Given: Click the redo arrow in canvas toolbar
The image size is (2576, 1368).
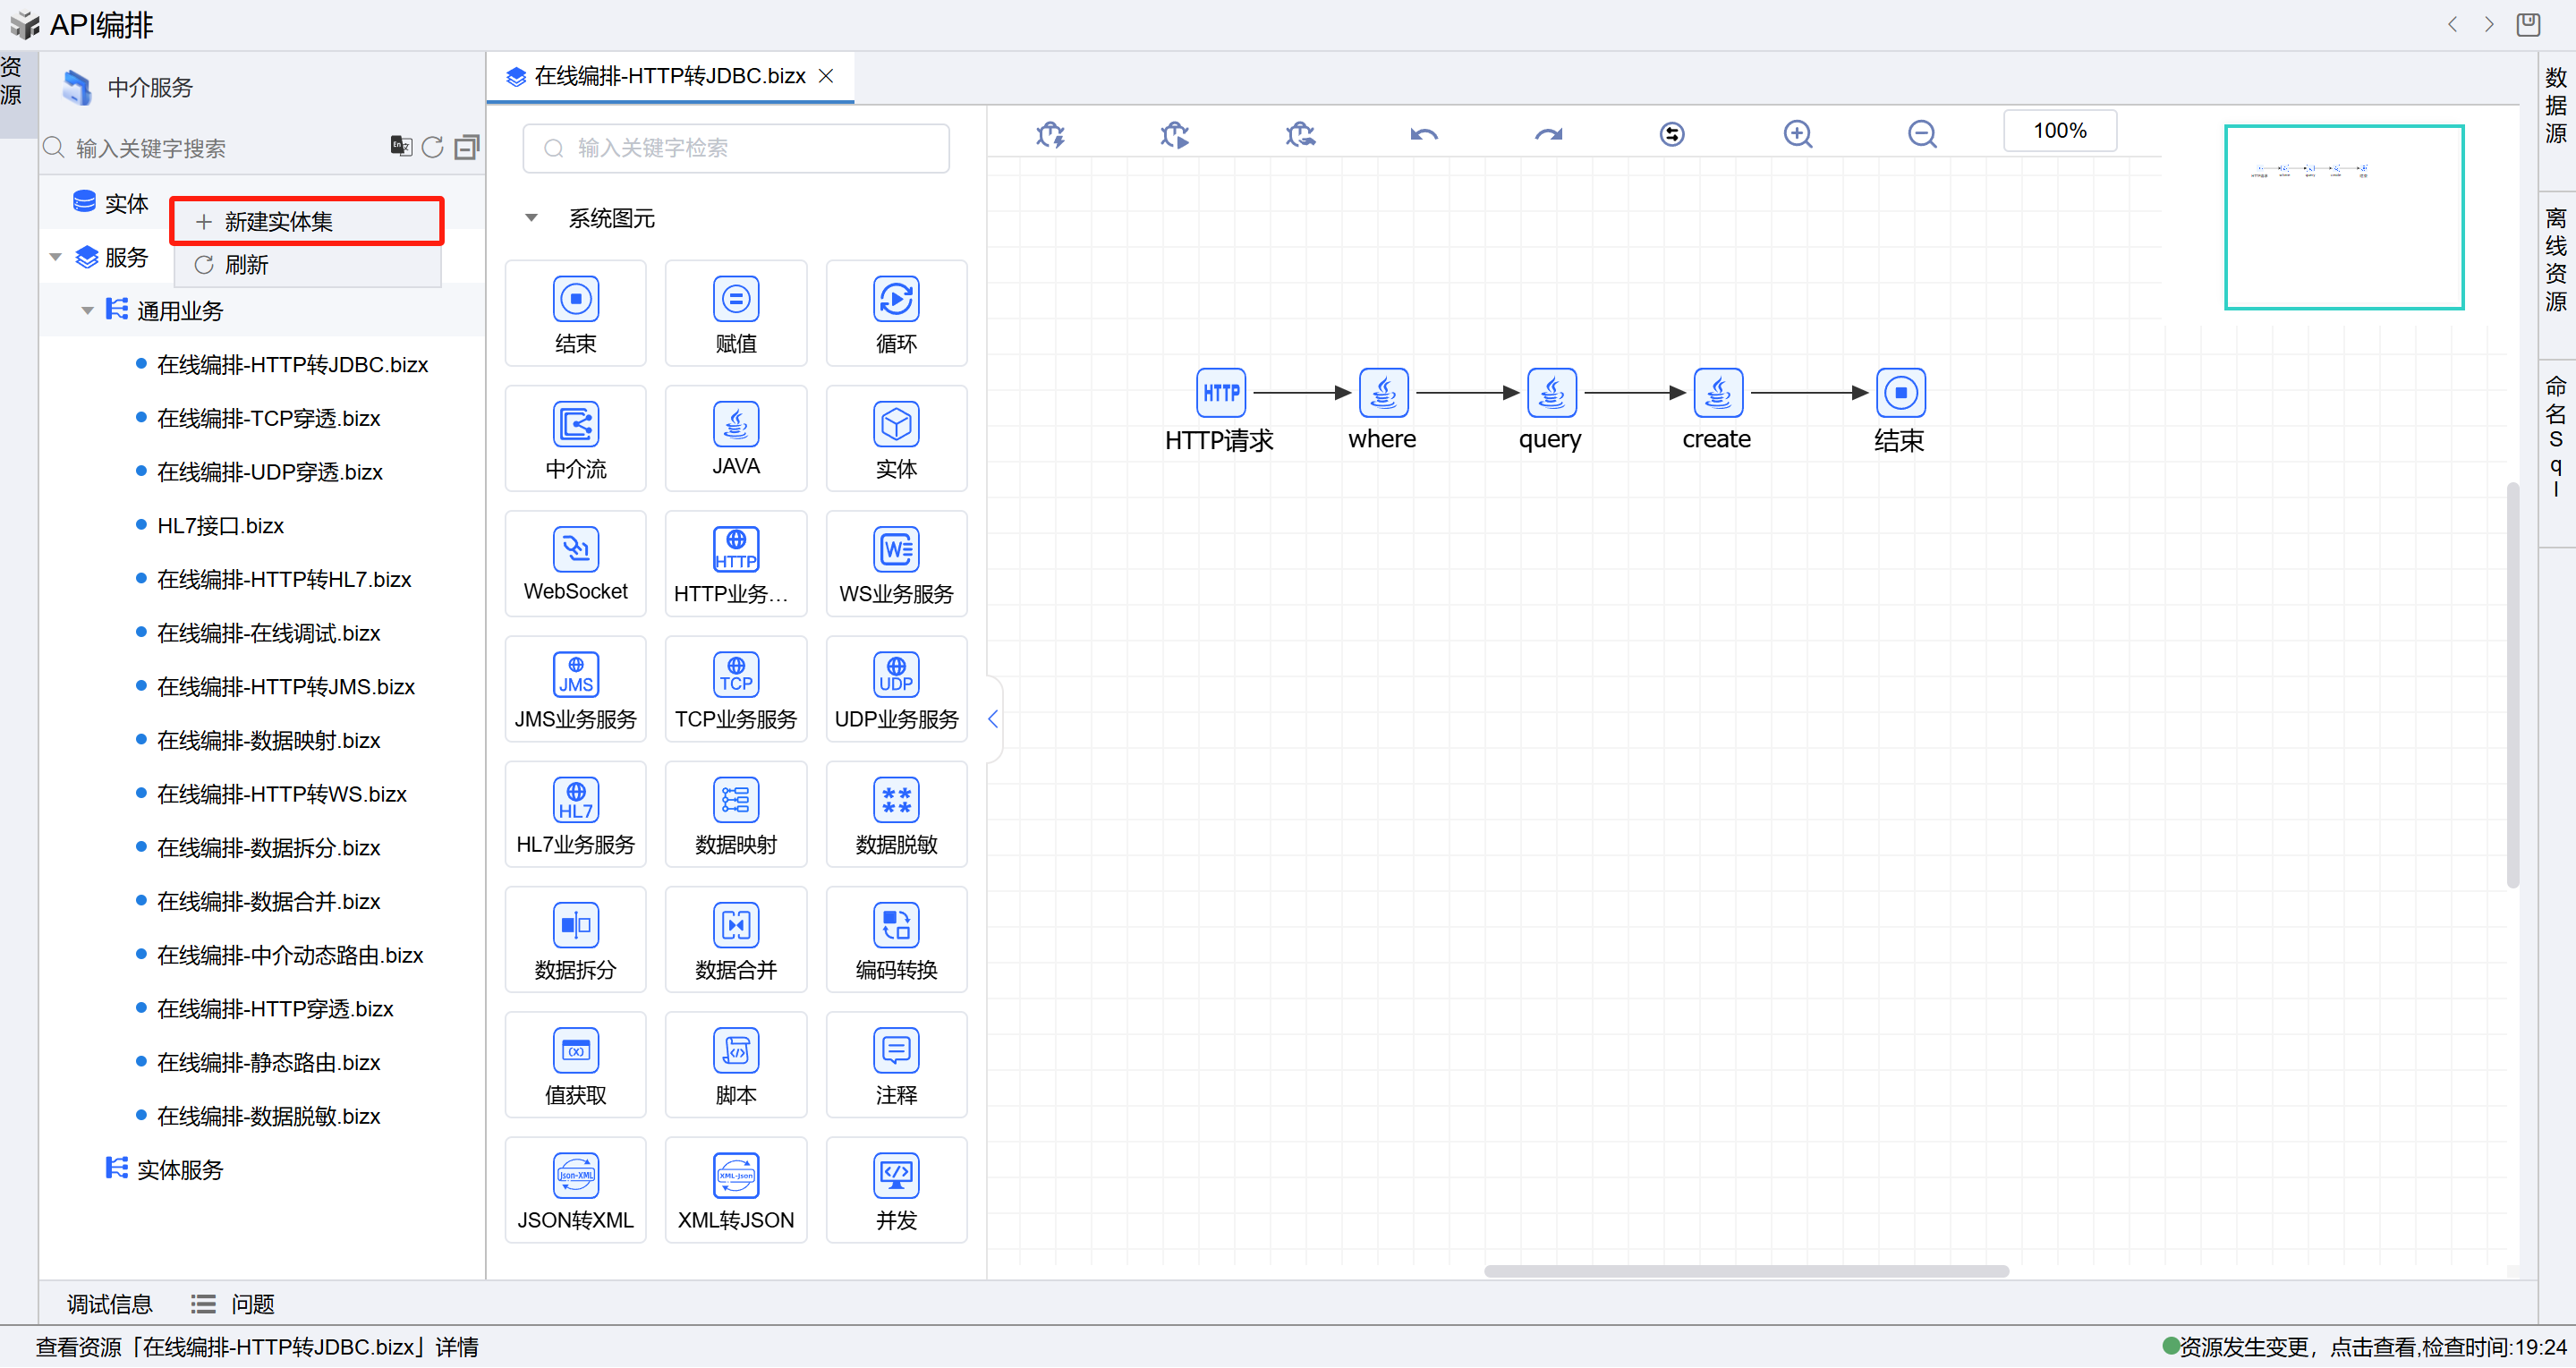Looking at the screenshot, I should tap(1548, 134).
